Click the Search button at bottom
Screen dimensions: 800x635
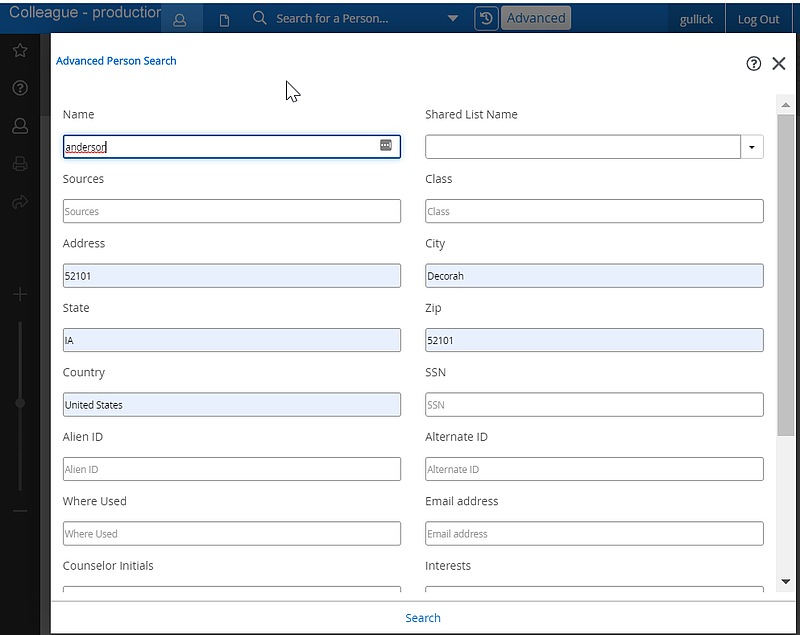coord(422,618)
